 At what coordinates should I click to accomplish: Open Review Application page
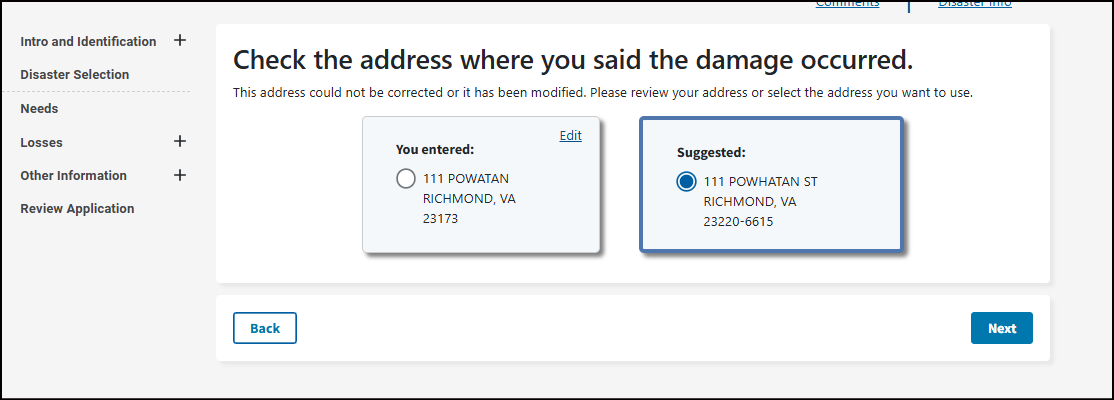[77, 209]
